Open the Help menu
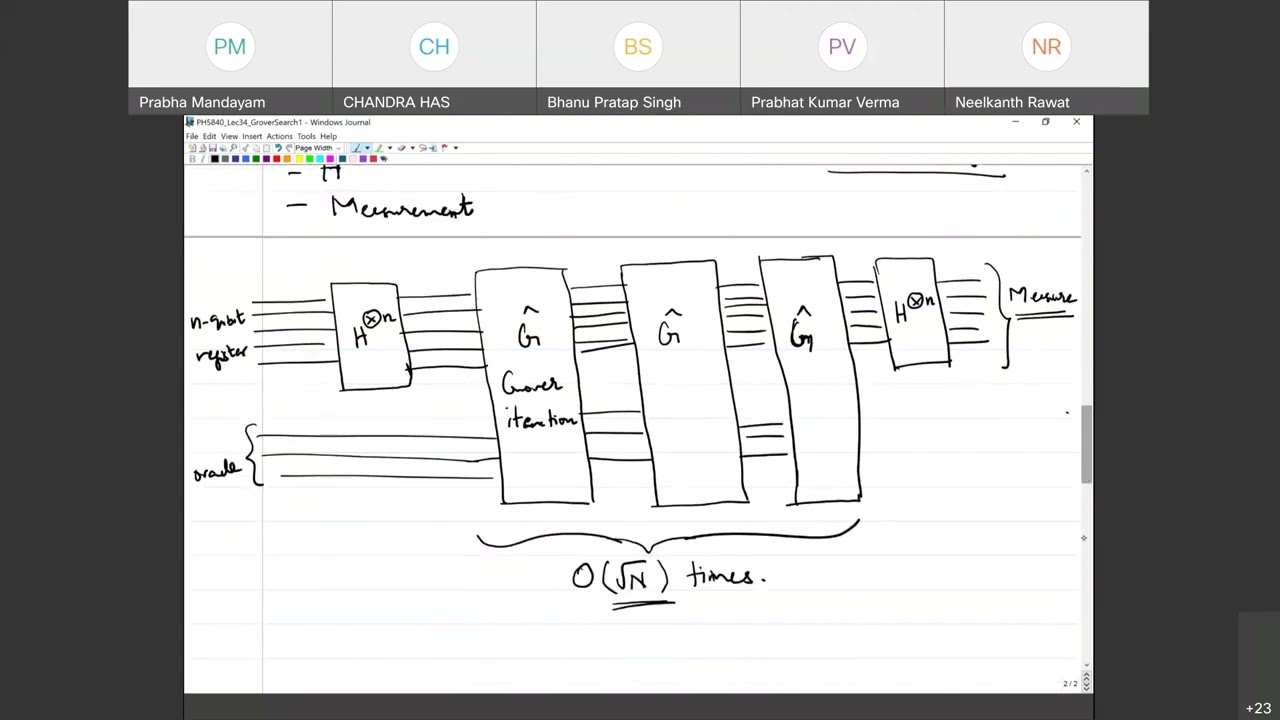The height and width of the screenshot is (720, 1280). pyautogui.click(x=328, y=136)
